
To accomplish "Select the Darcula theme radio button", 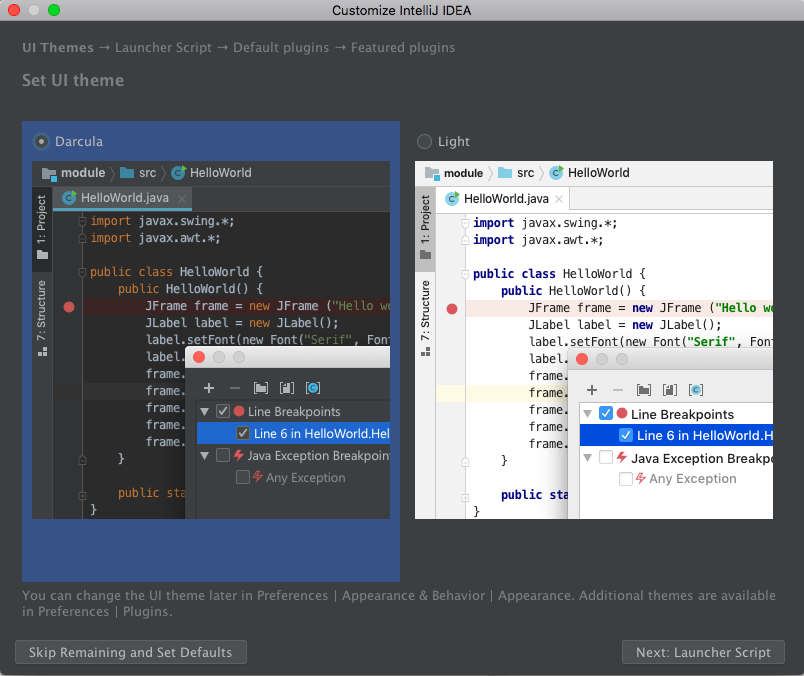I will pyautogui.click(x=41, y=142).
